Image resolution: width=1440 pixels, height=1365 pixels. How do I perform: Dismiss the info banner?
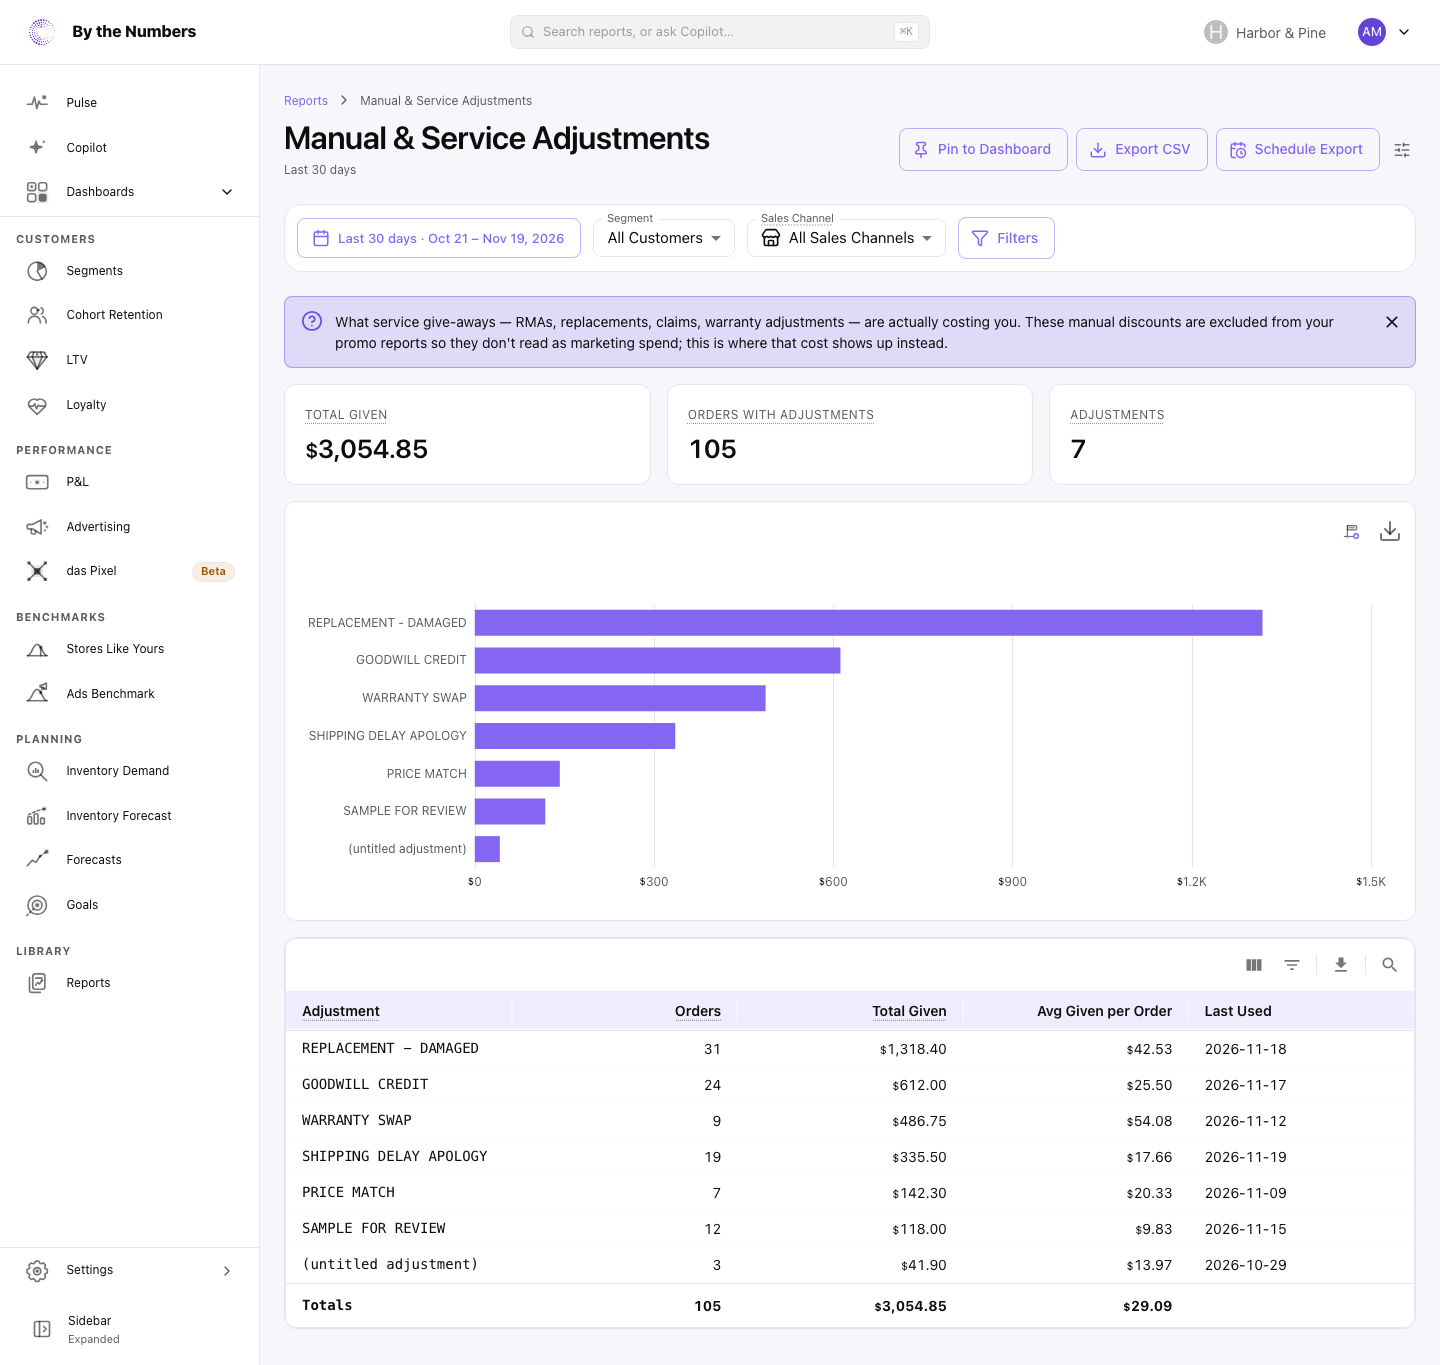pos(1392,322)
